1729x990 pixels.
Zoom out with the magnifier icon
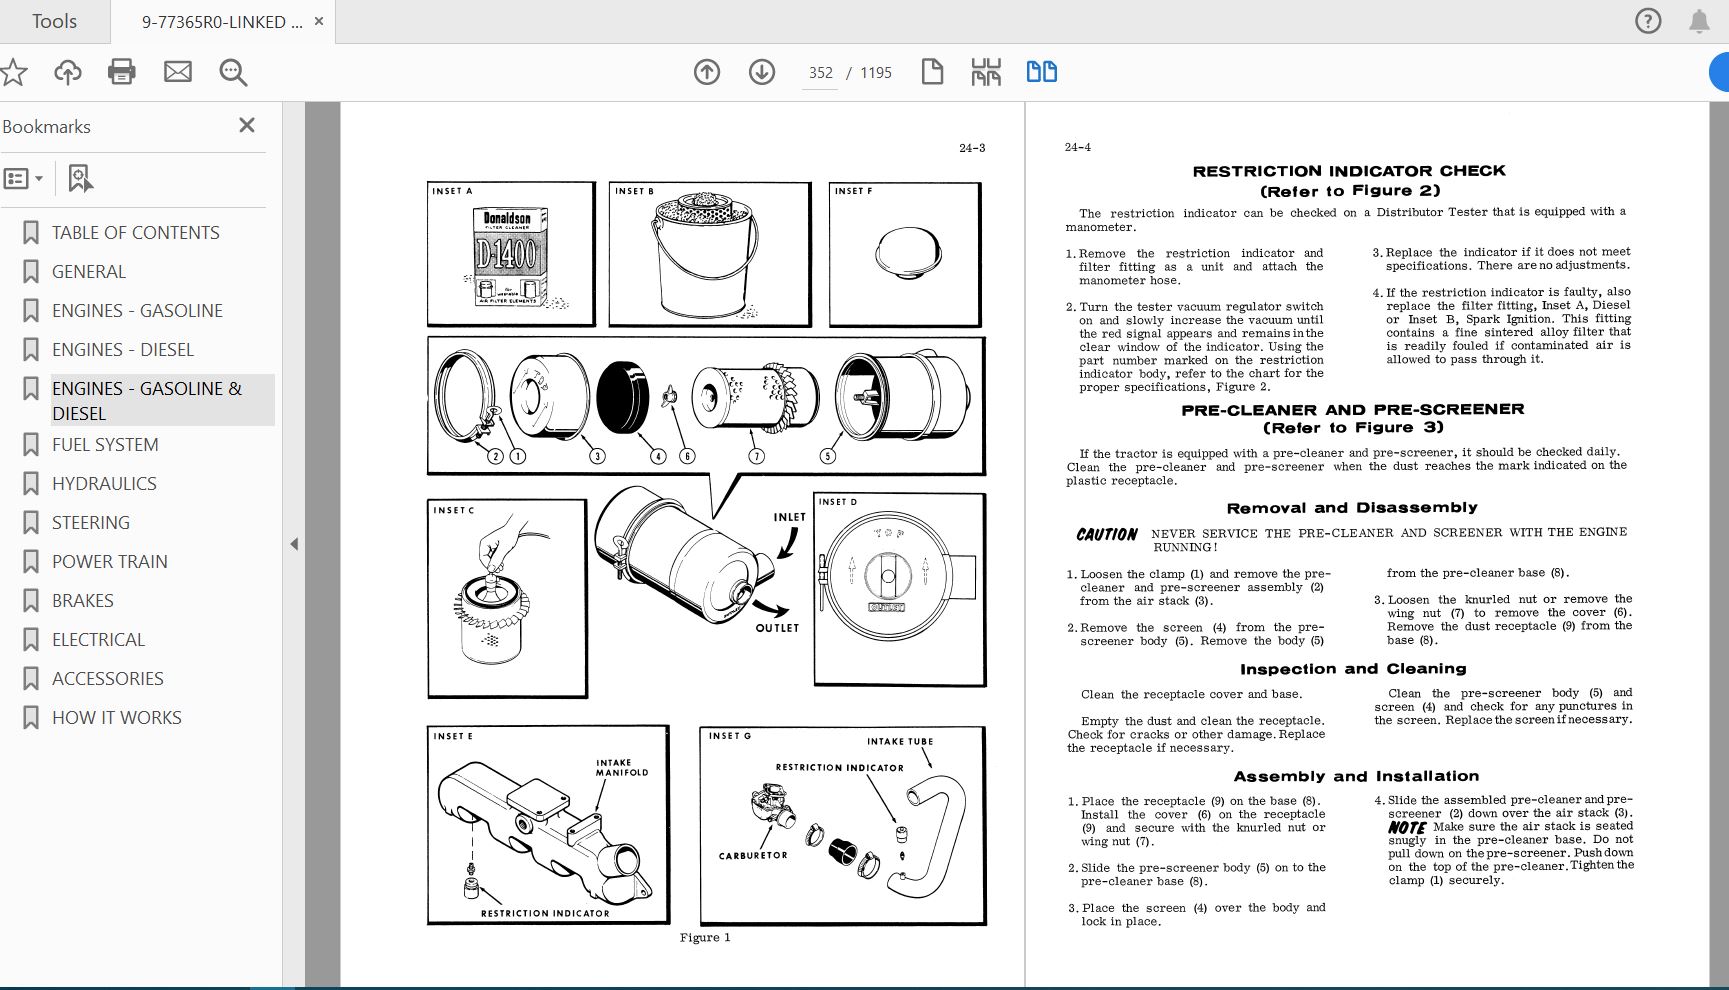coord(232,71)
